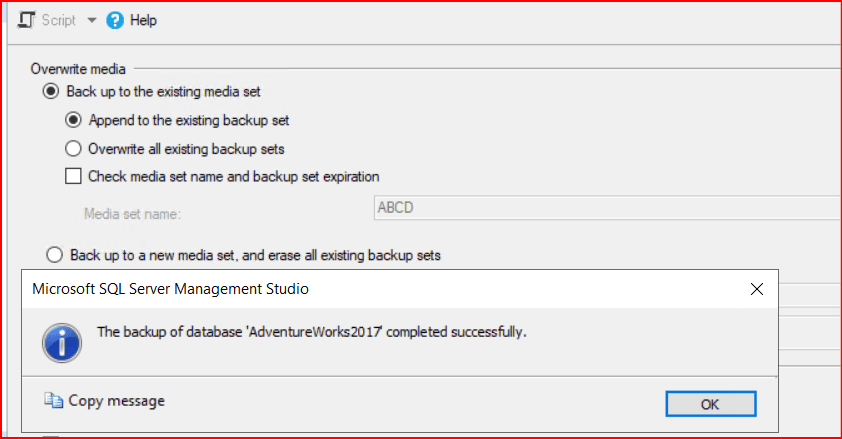842x439 pixels.
Task: Click the Help text label
Action: pyautogui.click(x=143, y=20)
